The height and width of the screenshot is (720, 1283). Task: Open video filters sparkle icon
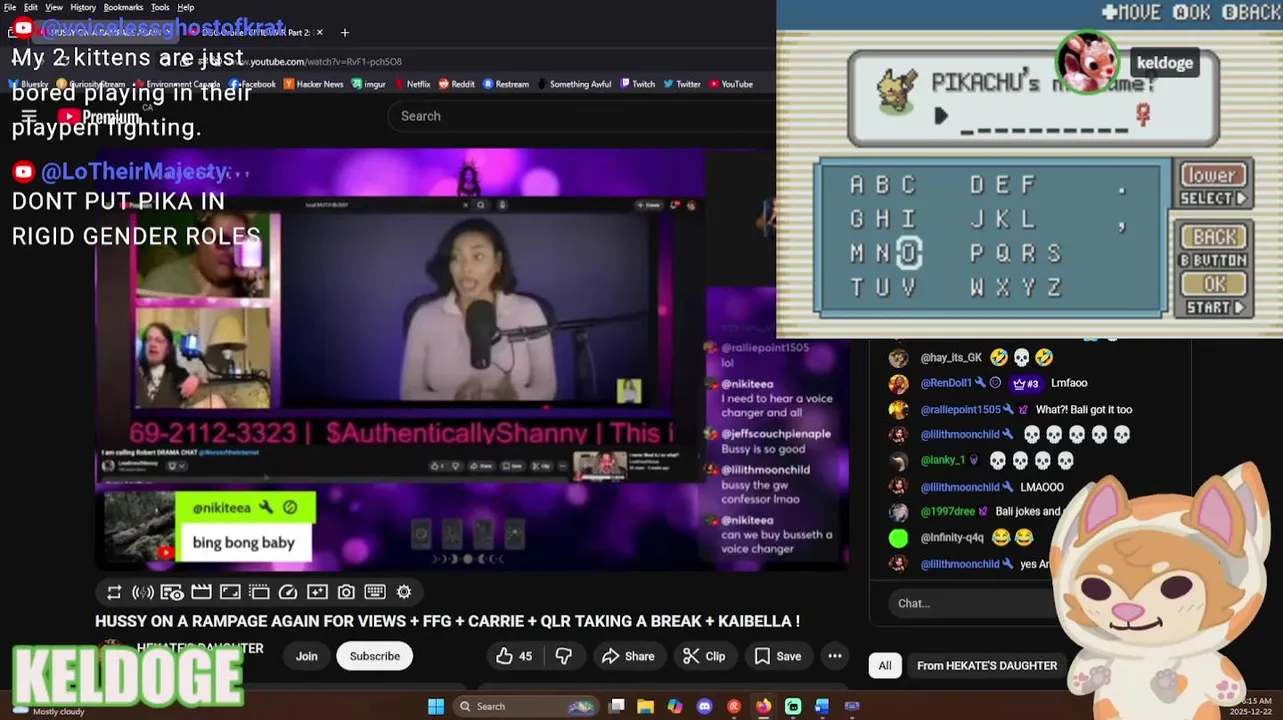[317, 592]
